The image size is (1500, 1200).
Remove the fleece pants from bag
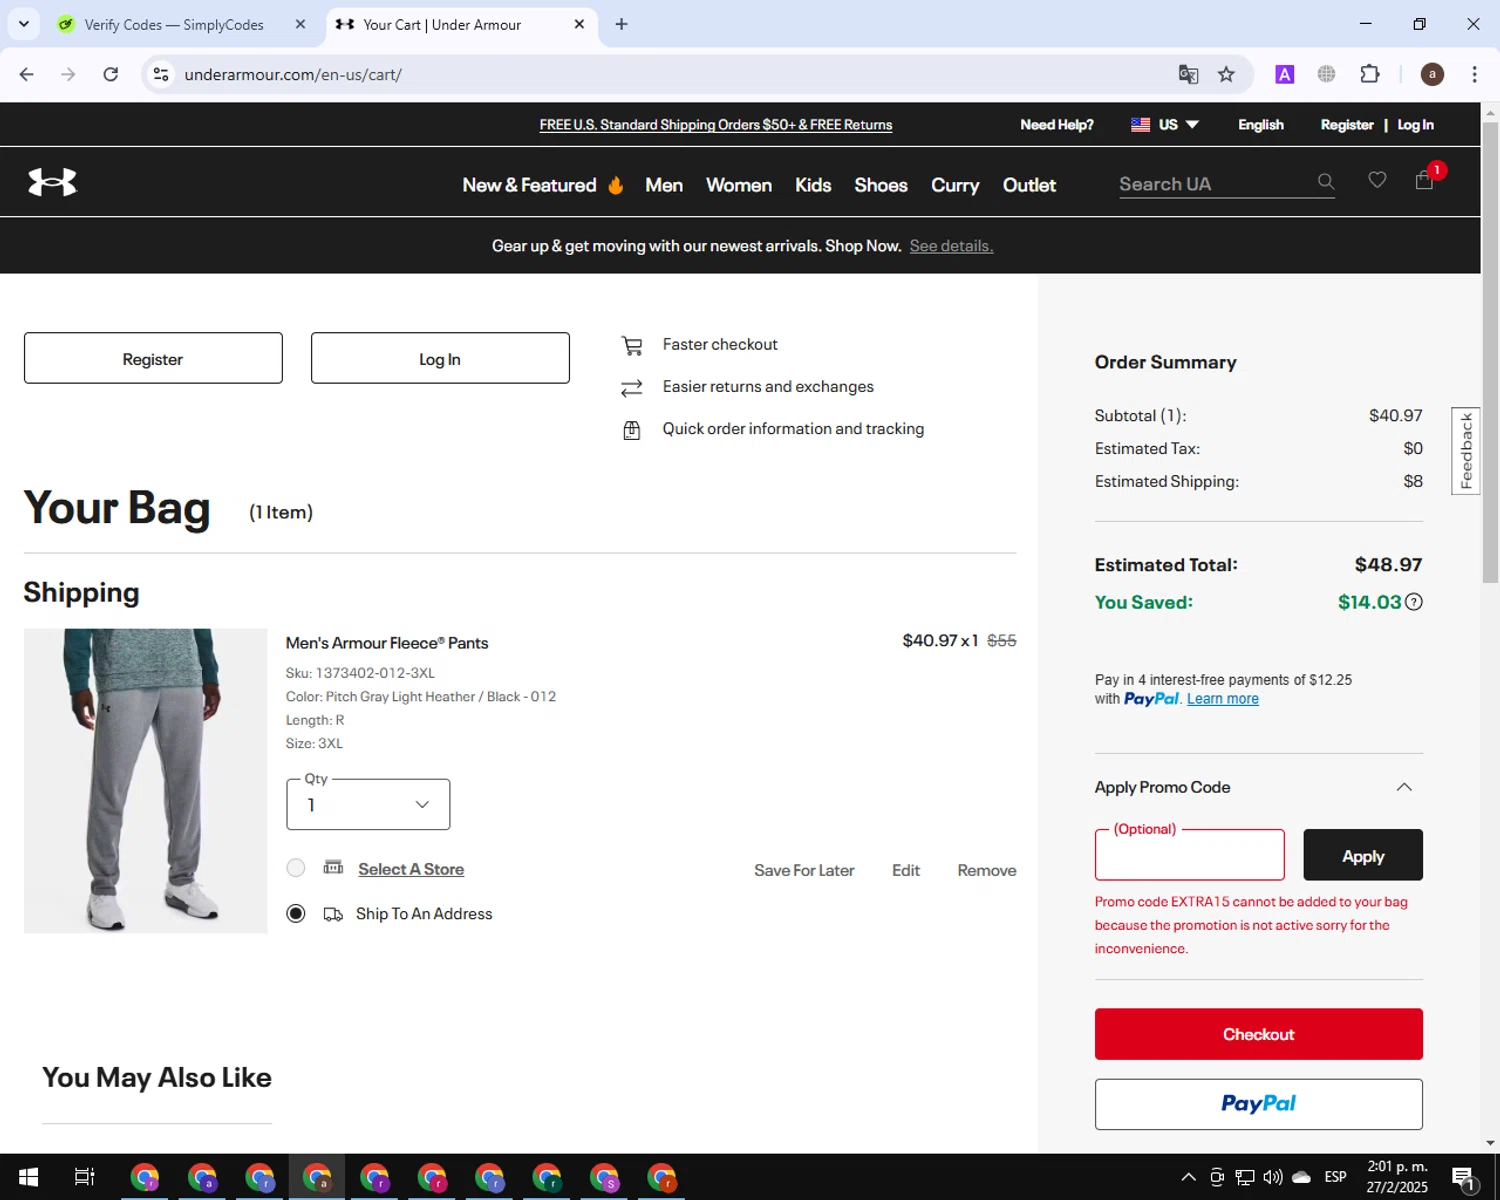pos(987,870)
